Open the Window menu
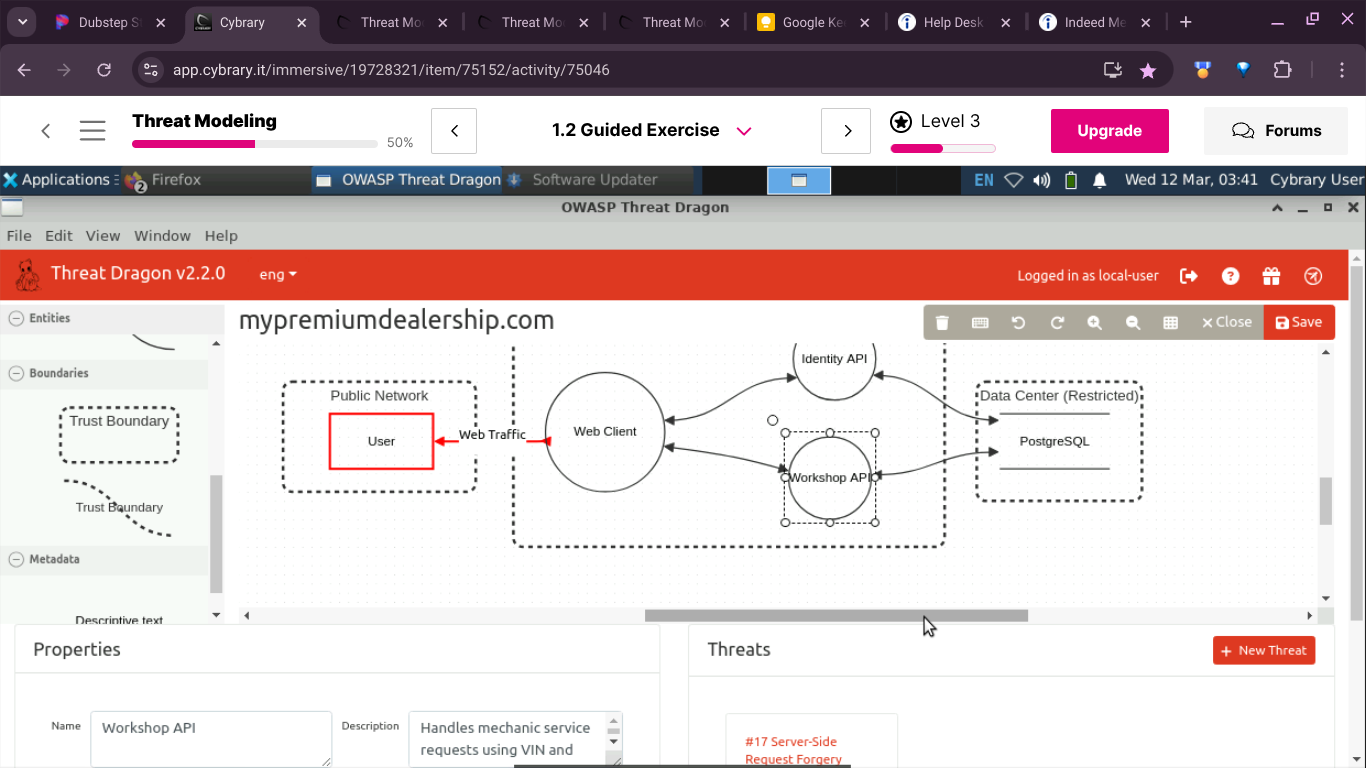 tap(162, 236)
